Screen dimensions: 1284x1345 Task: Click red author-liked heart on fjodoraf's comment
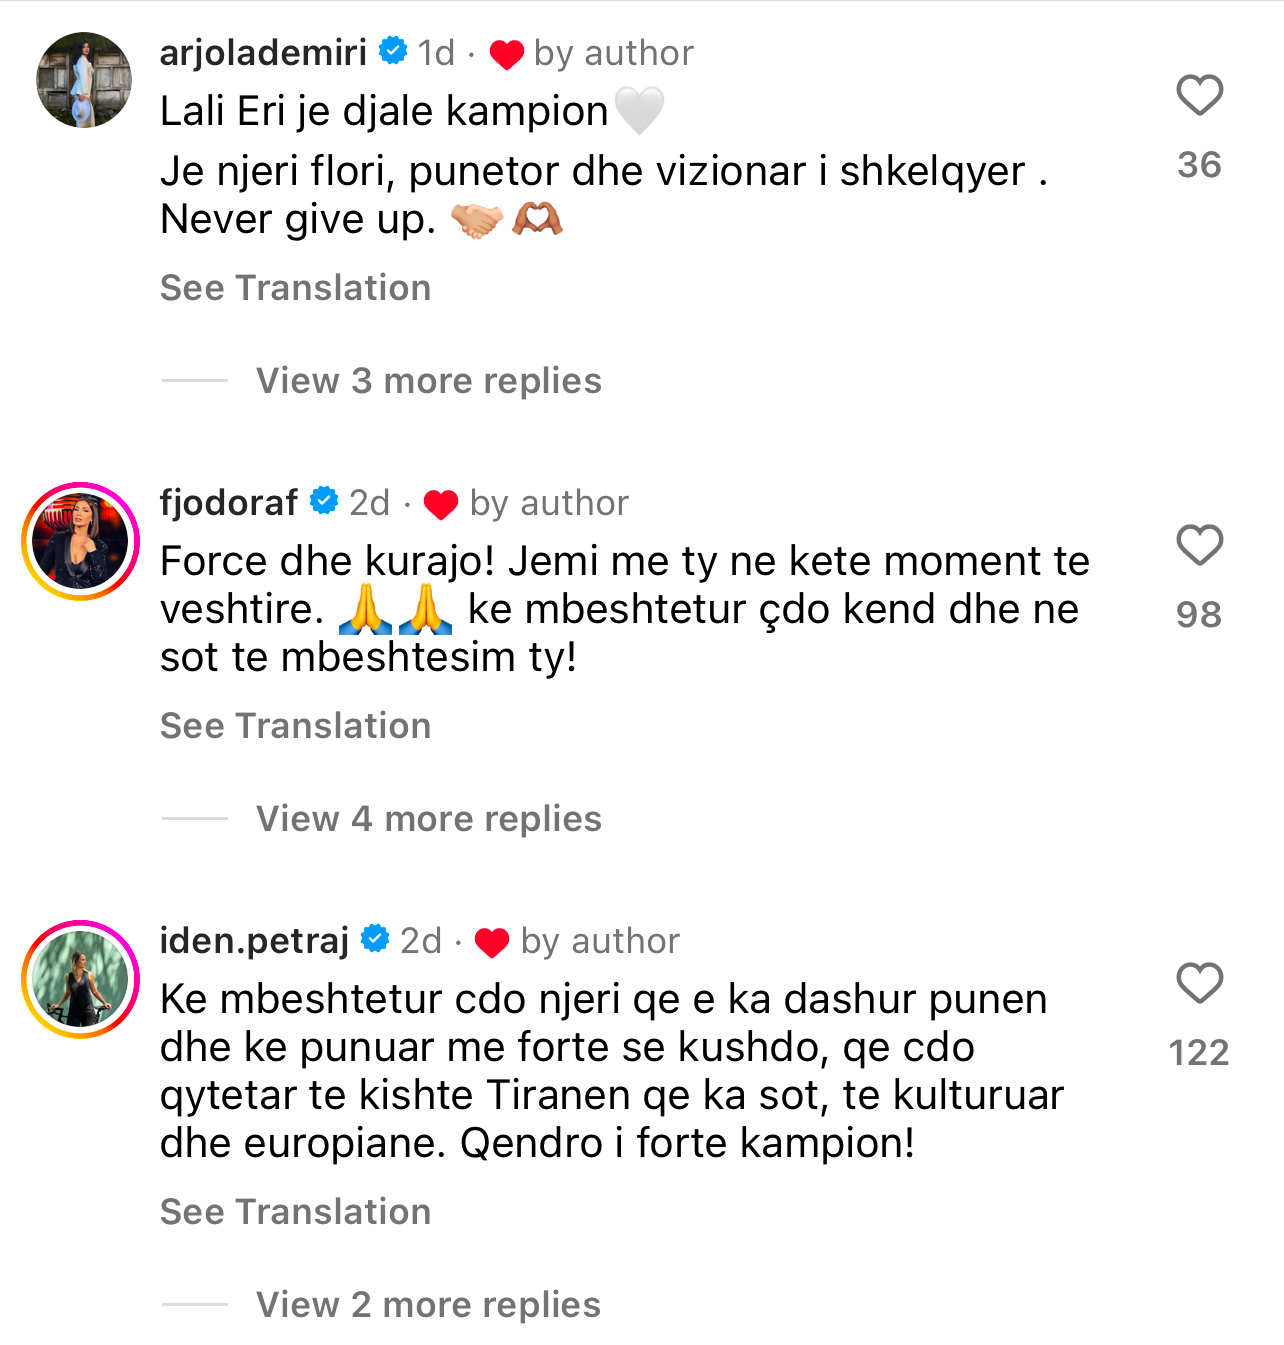tap(441, 504)
